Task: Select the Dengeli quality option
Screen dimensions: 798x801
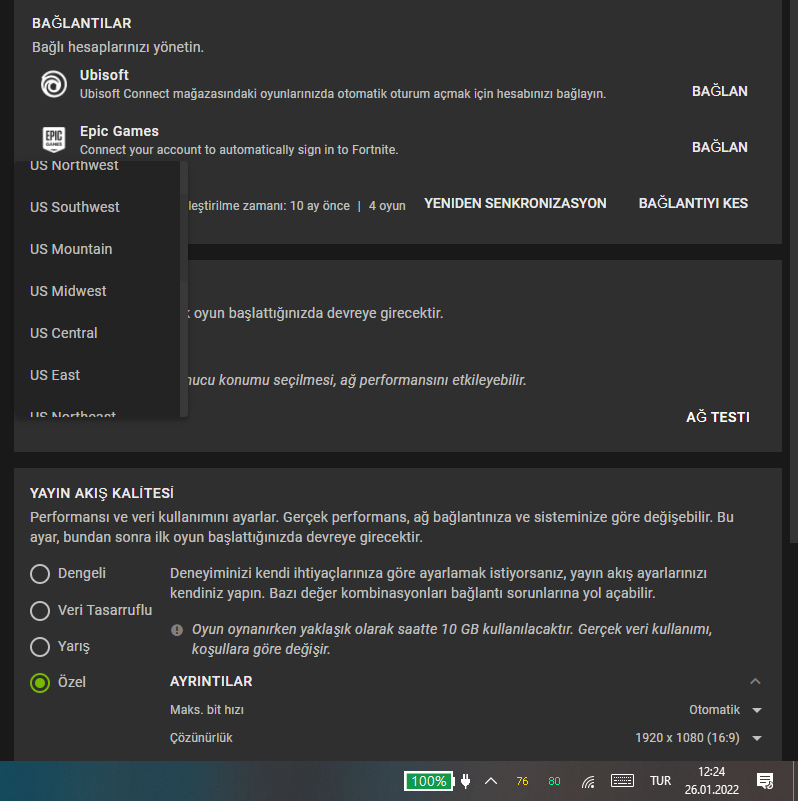Action: coord(68,574)
